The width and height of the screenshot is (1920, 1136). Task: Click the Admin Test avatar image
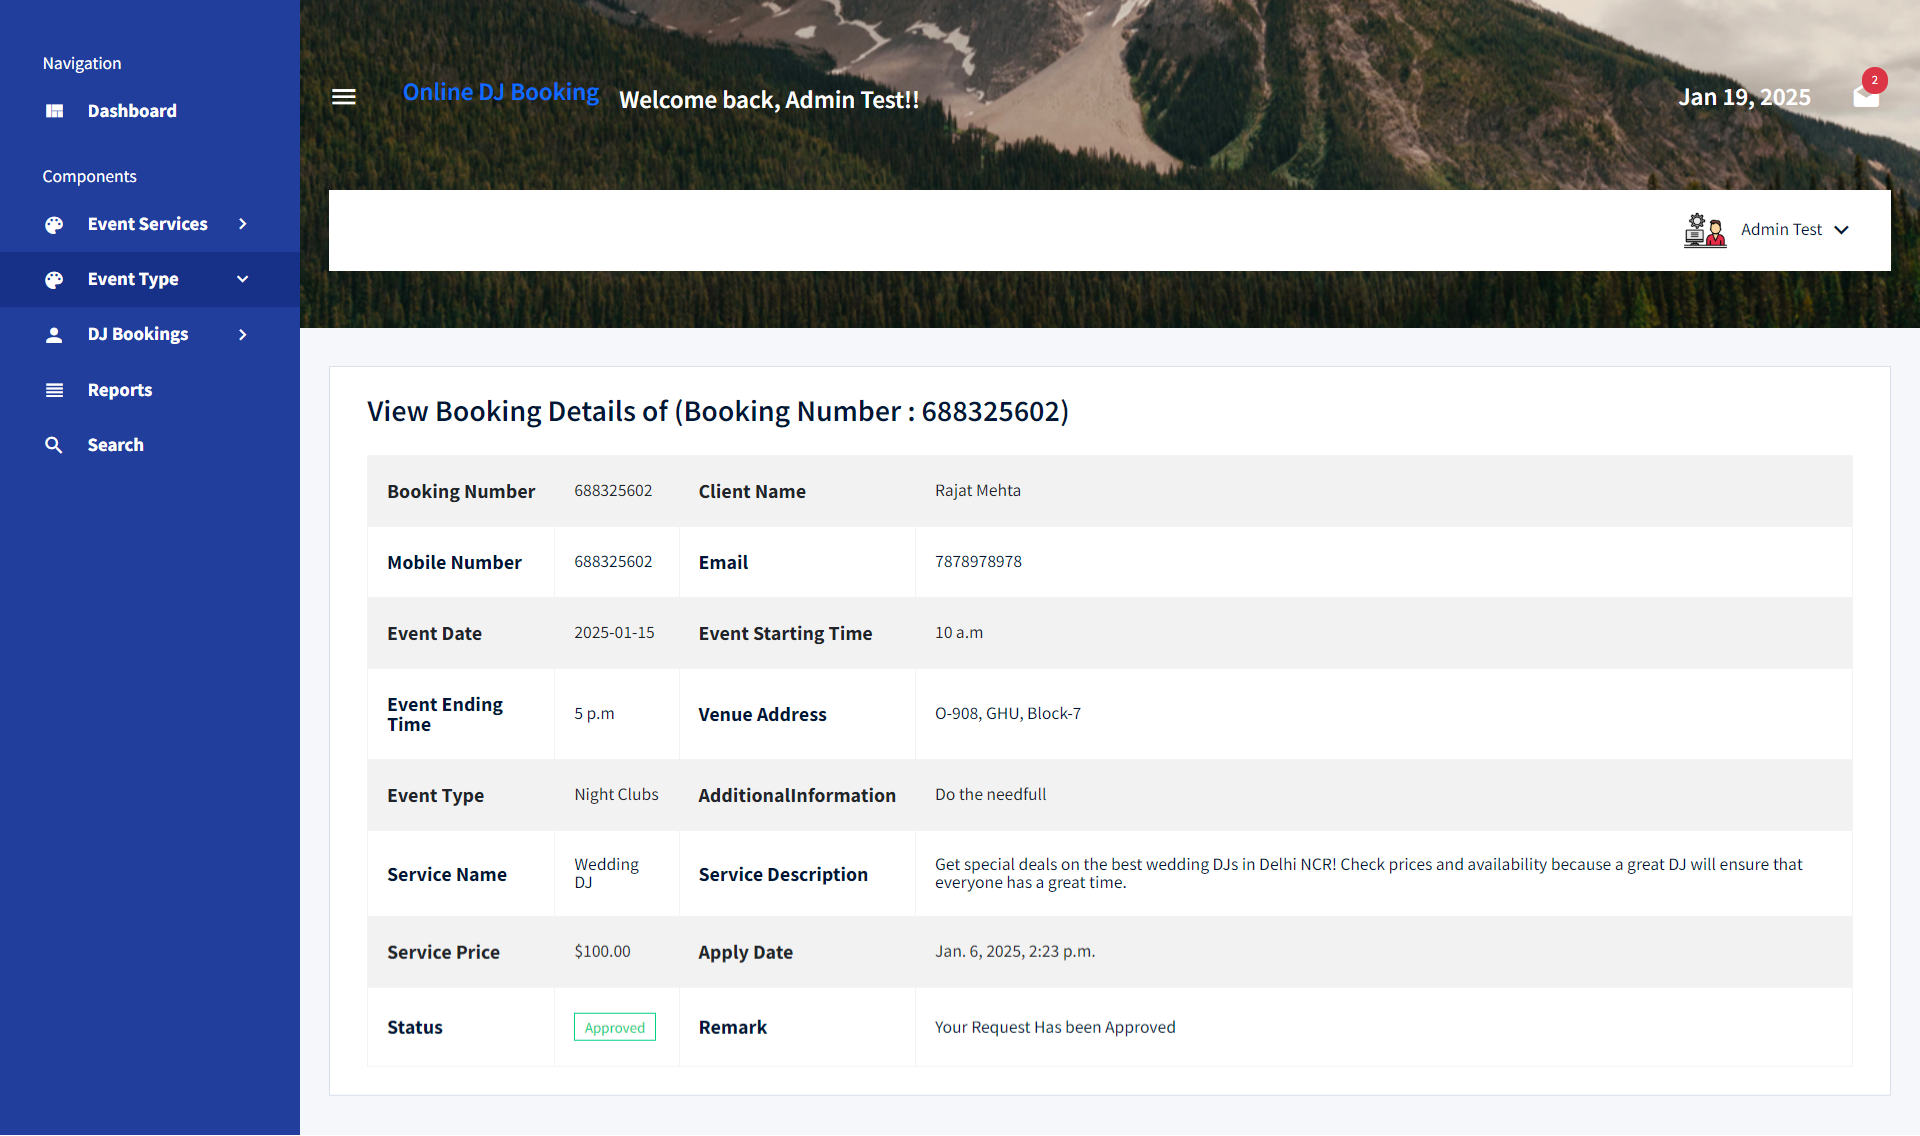point(1704,230)
